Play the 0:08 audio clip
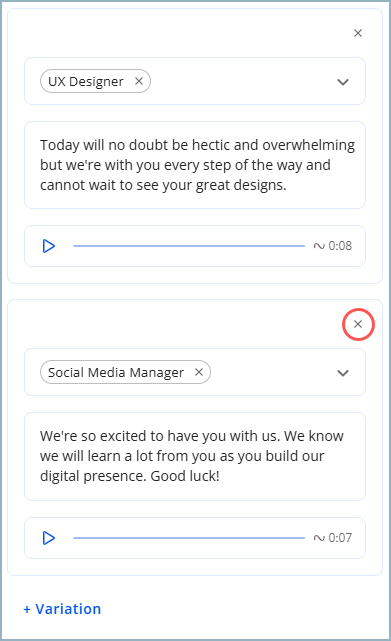The image size is (391, 641). tap(49, 246)
